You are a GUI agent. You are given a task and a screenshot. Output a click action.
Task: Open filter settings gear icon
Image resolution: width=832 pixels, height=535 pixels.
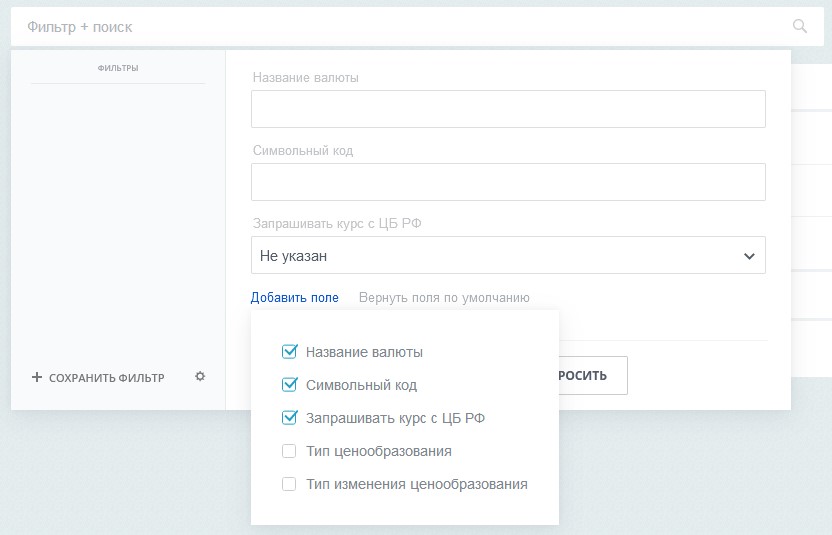point(200,376)
